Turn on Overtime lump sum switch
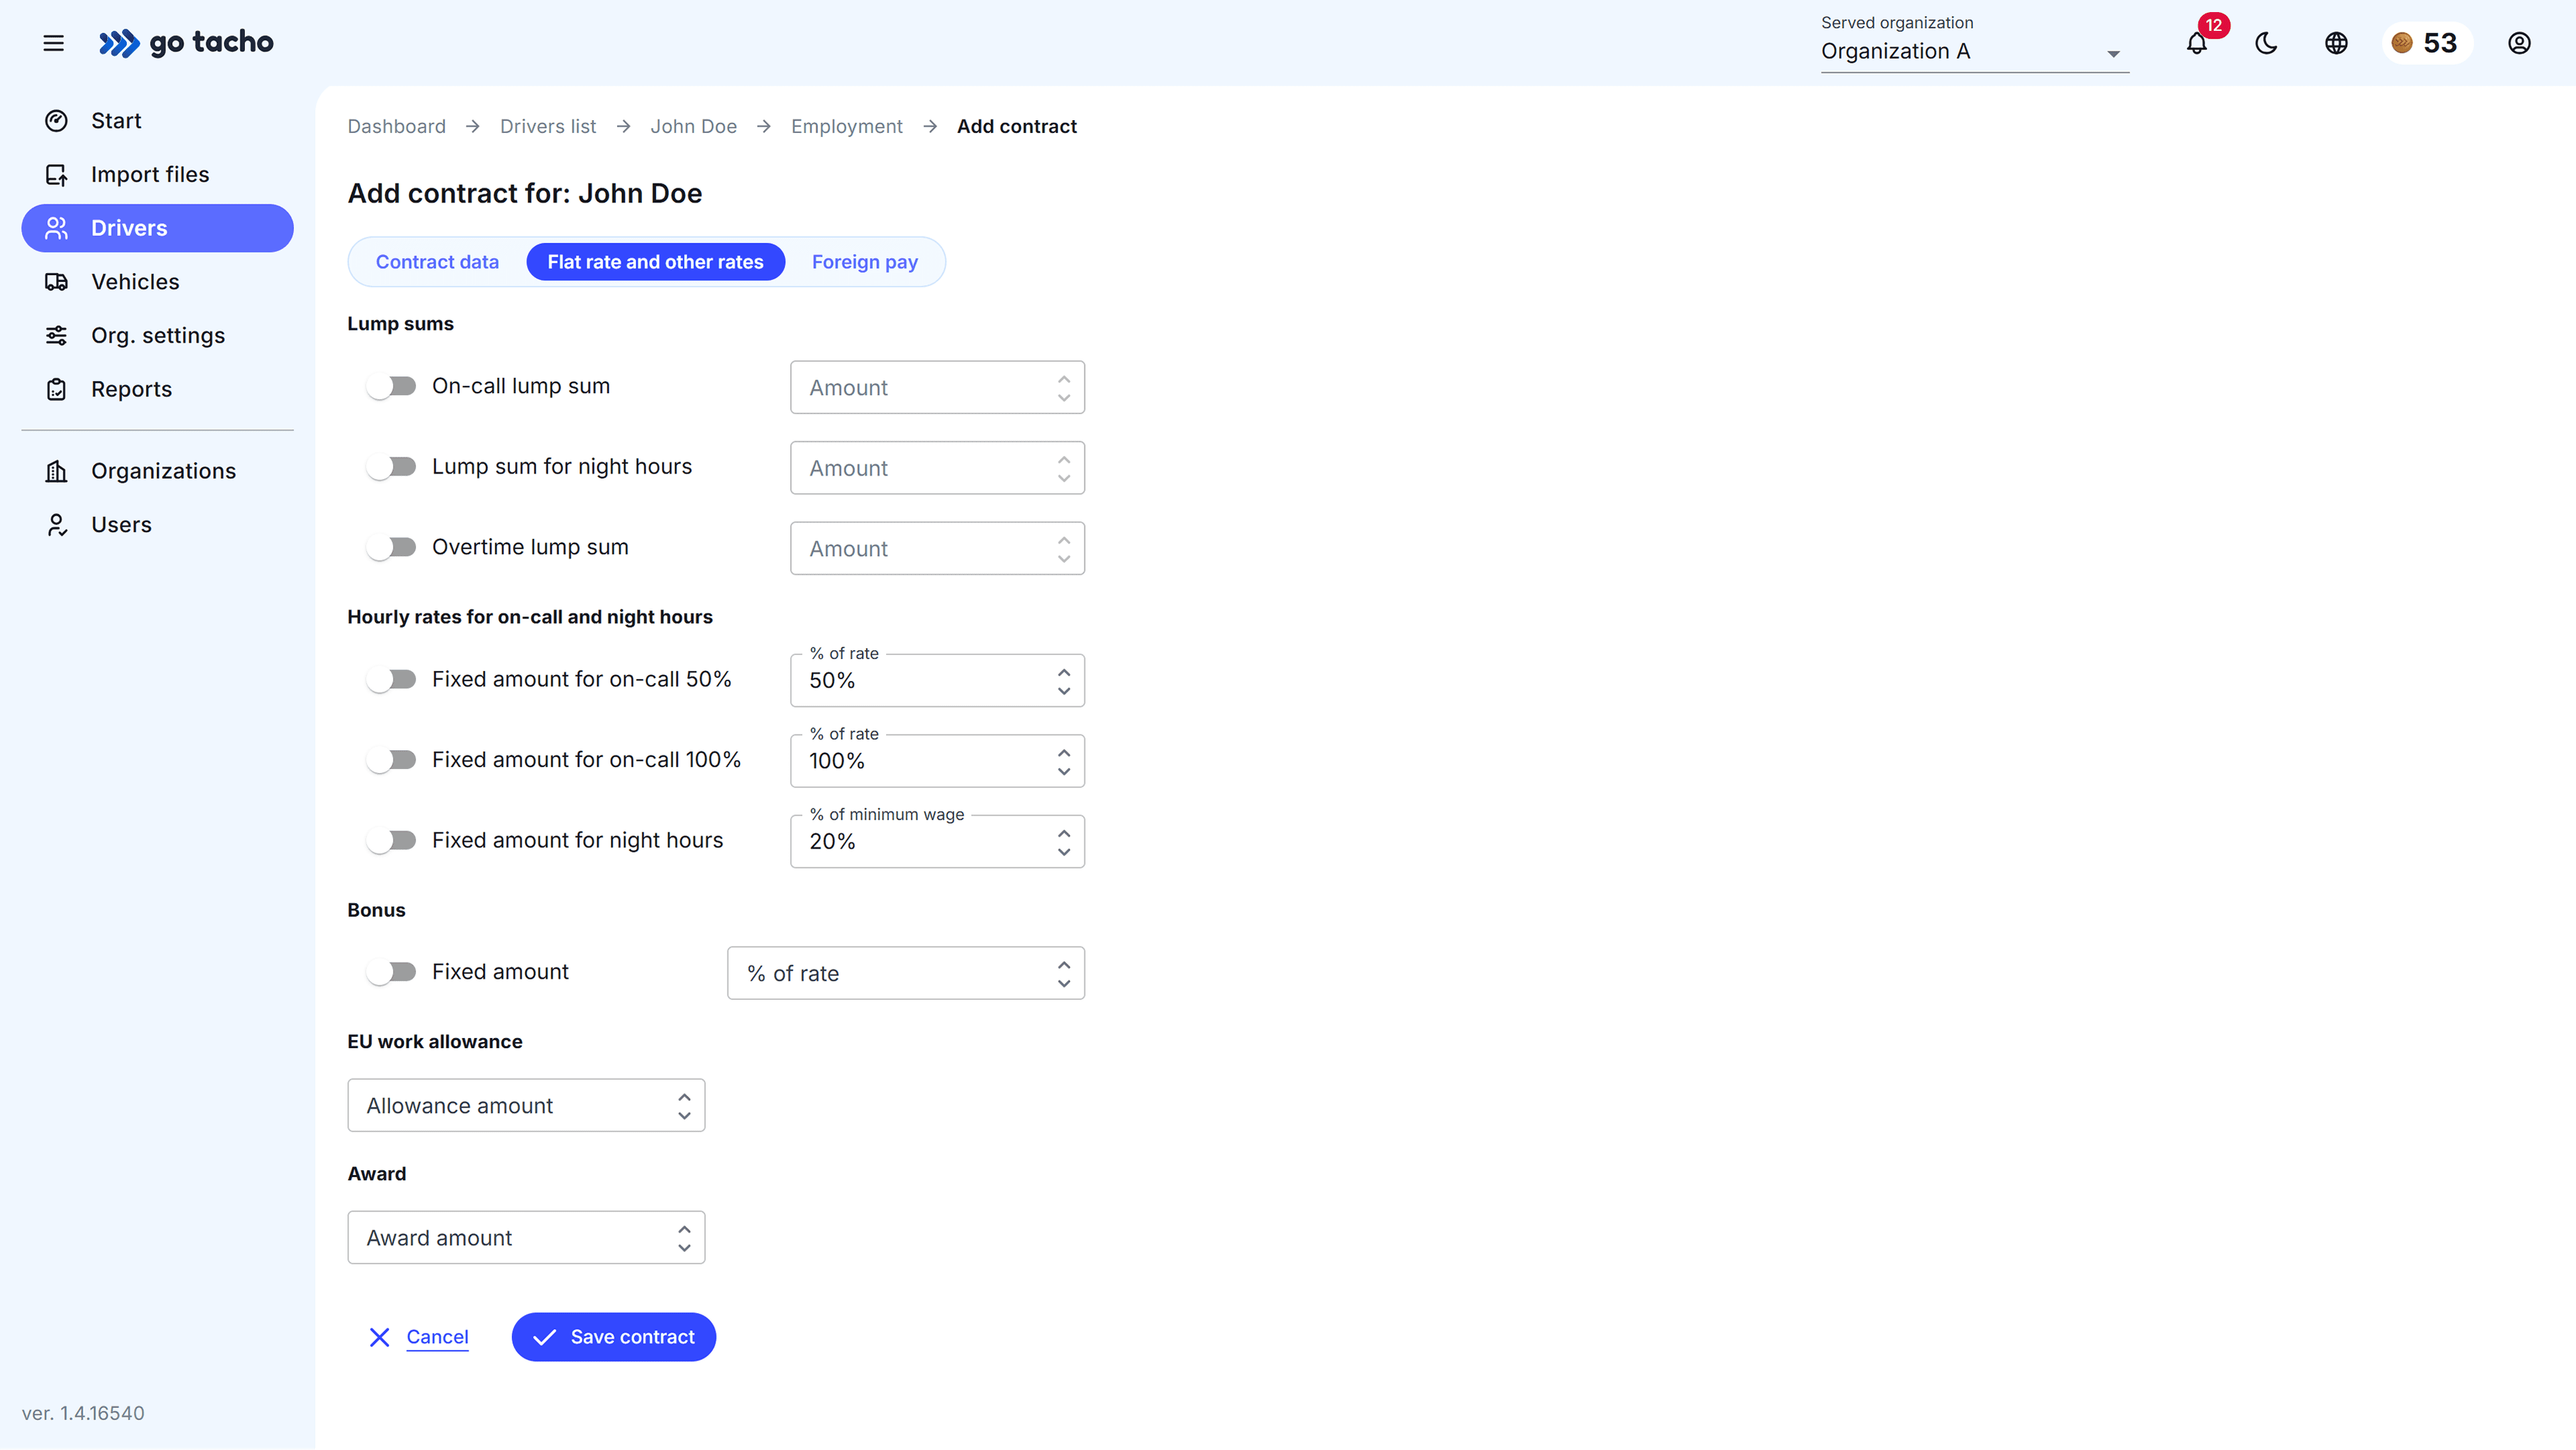Image resolution: width=2576 pixels, height=1450 pixels. click(391, 547)
